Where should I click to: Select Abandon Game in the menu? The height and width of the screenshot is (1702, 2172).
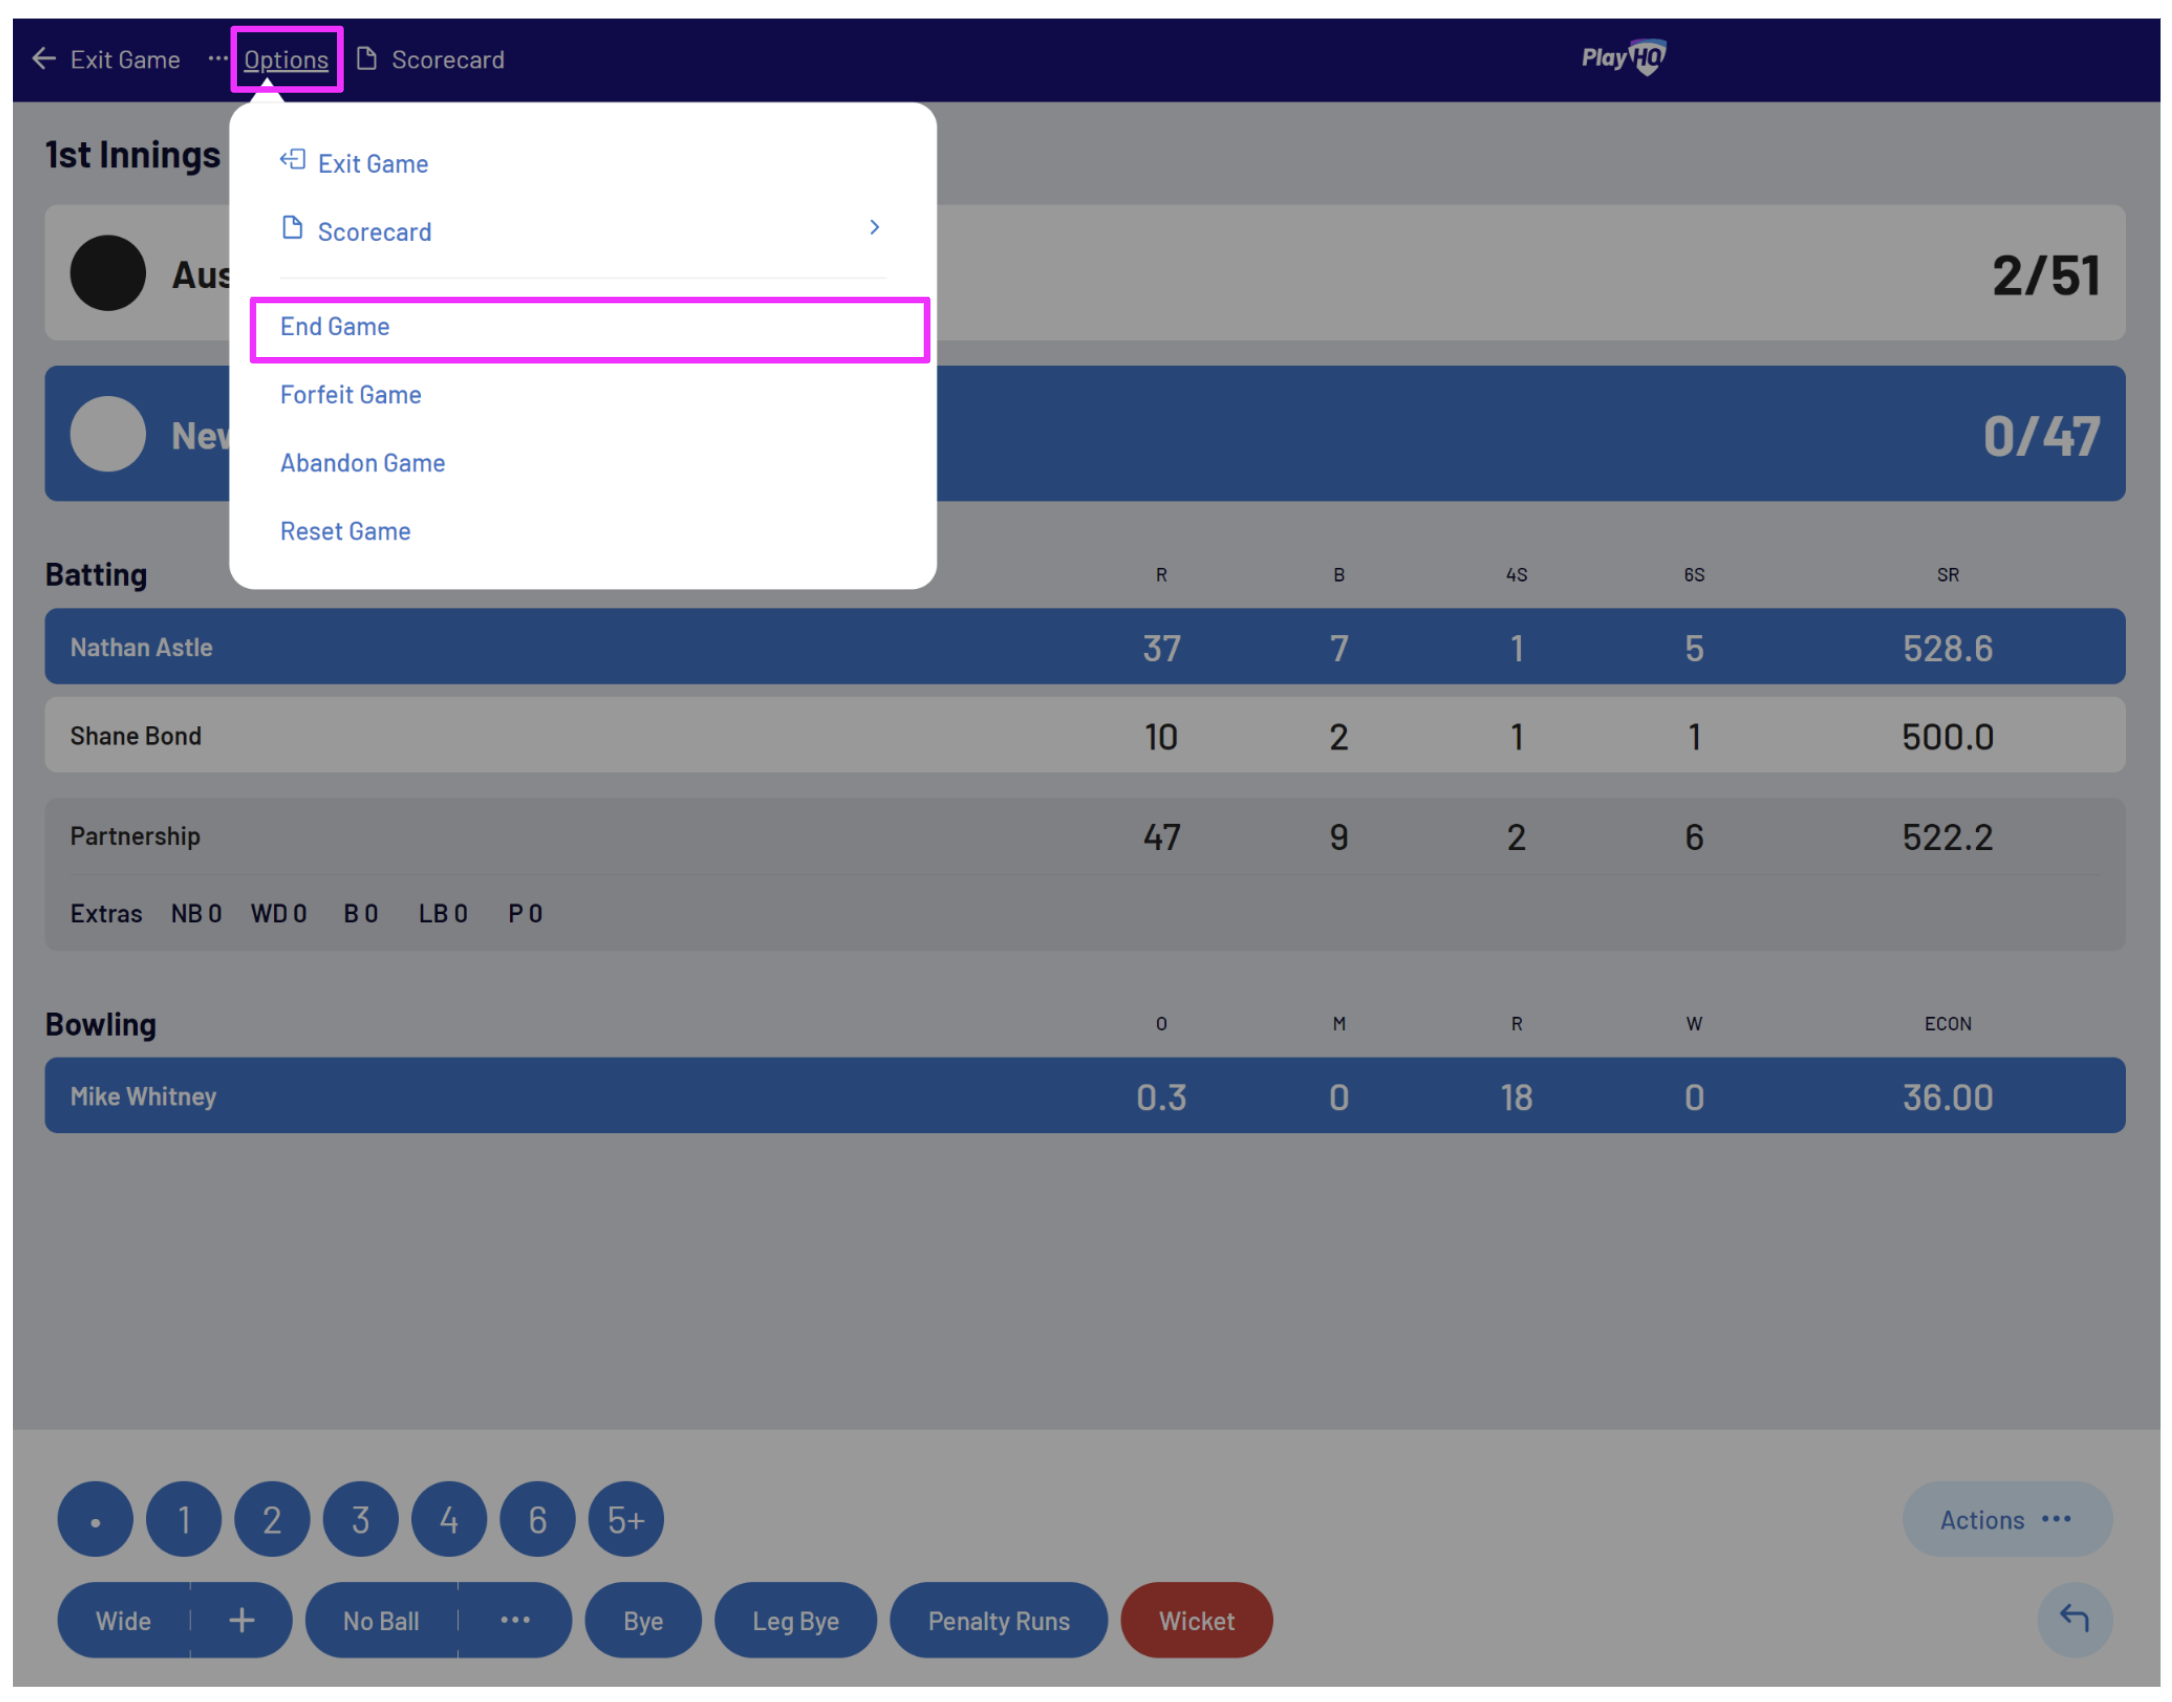click(362, 463)
